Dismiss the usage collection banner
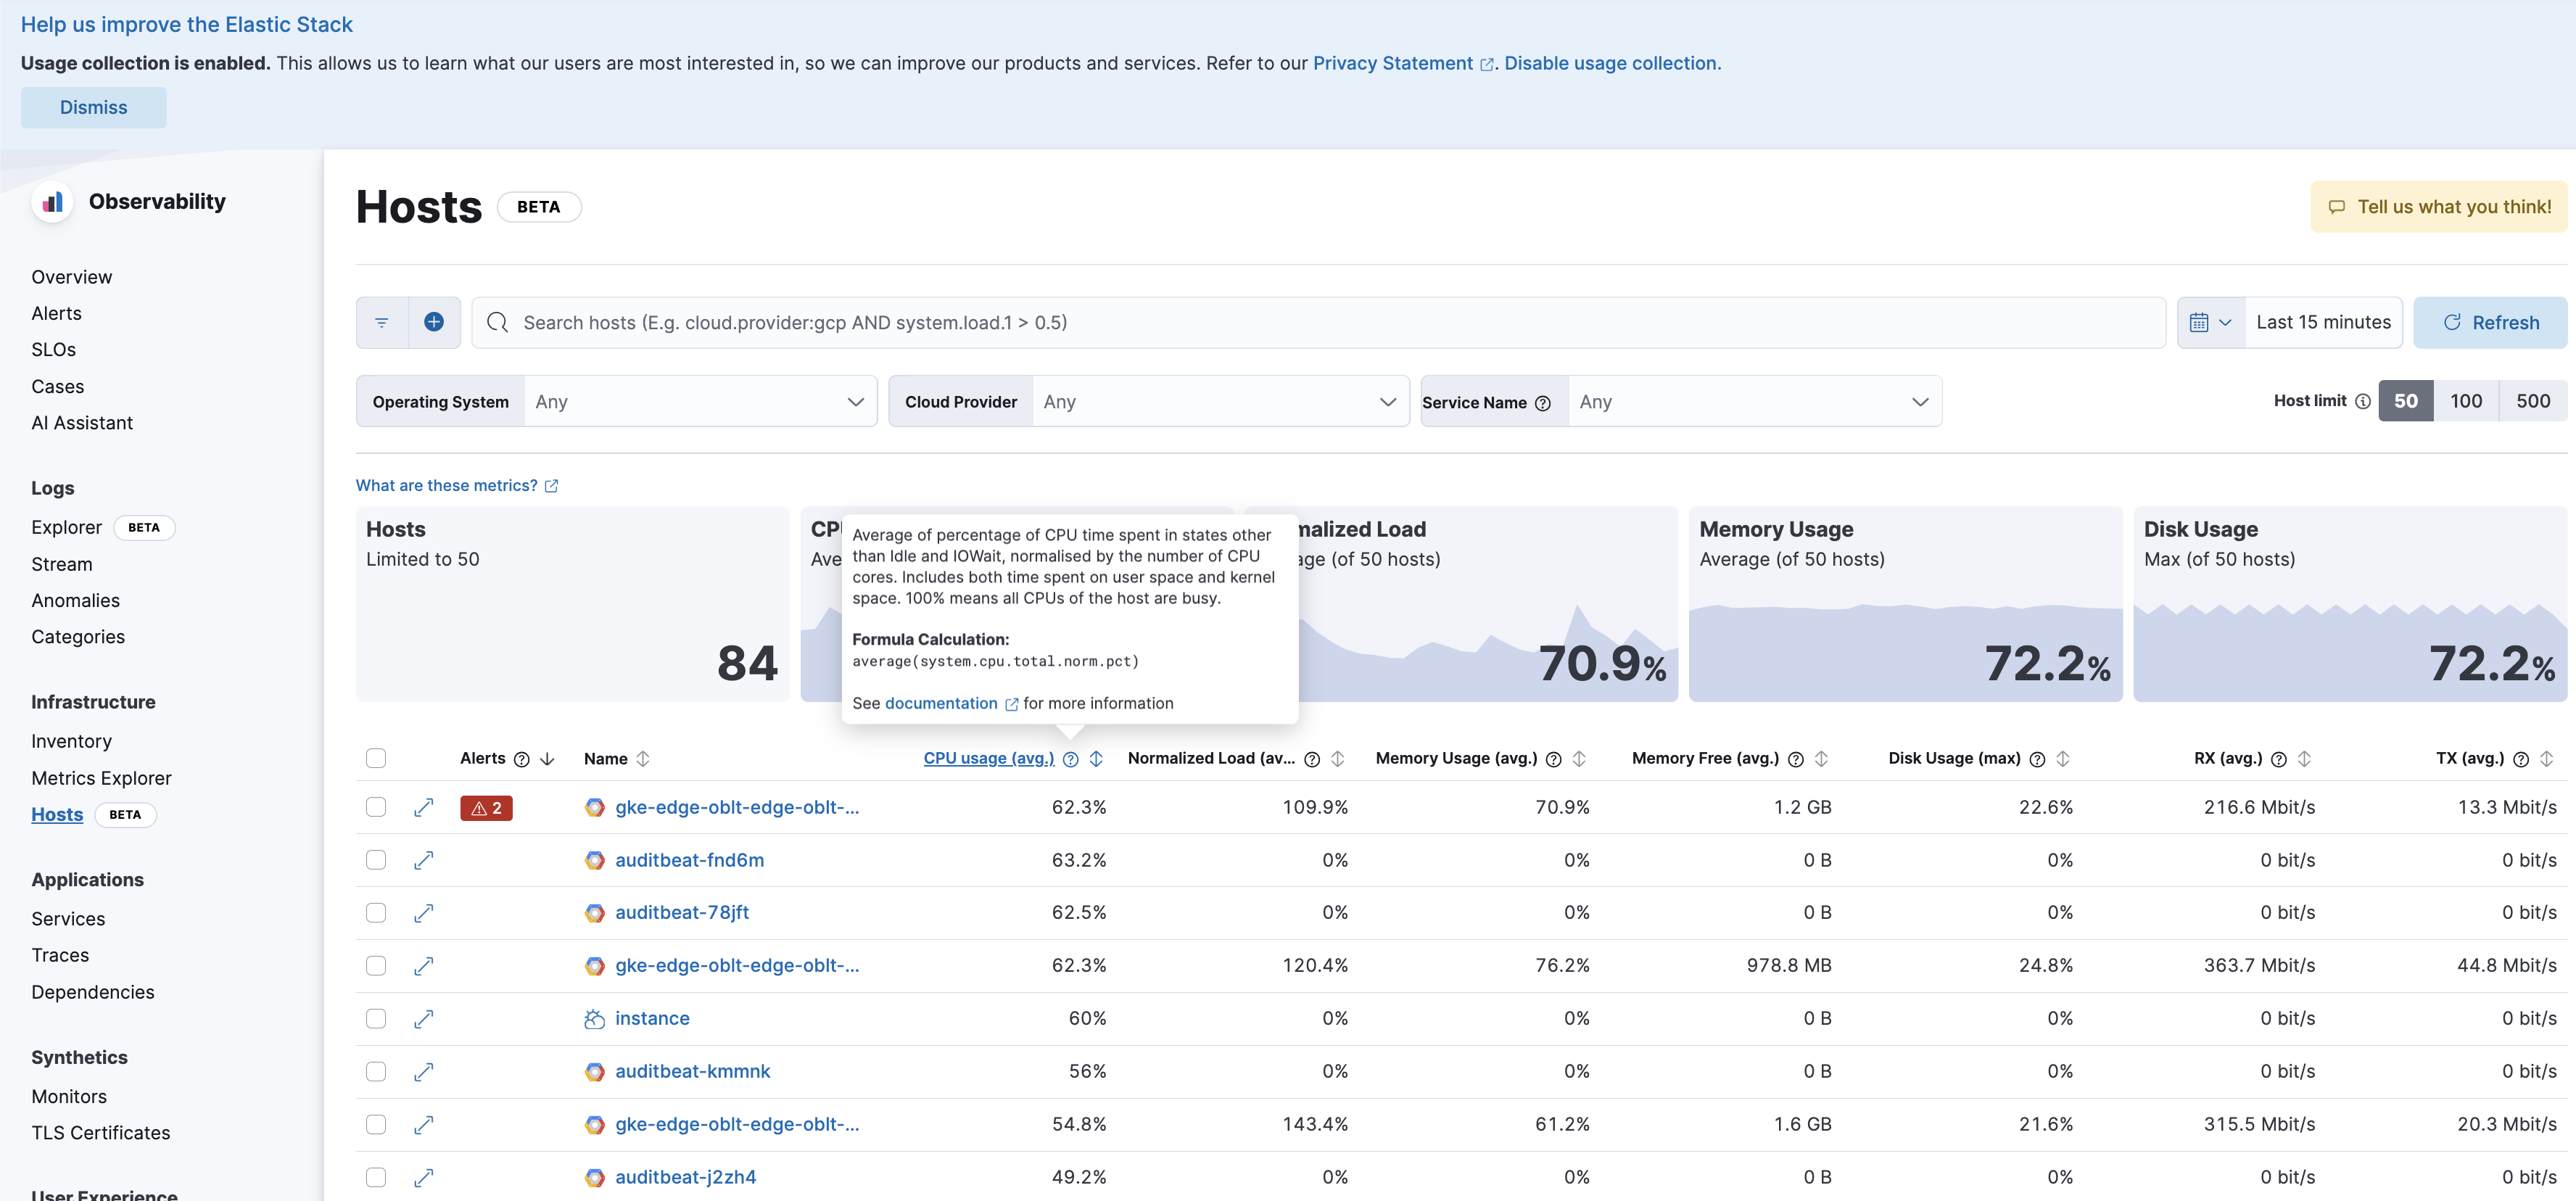 94,107
